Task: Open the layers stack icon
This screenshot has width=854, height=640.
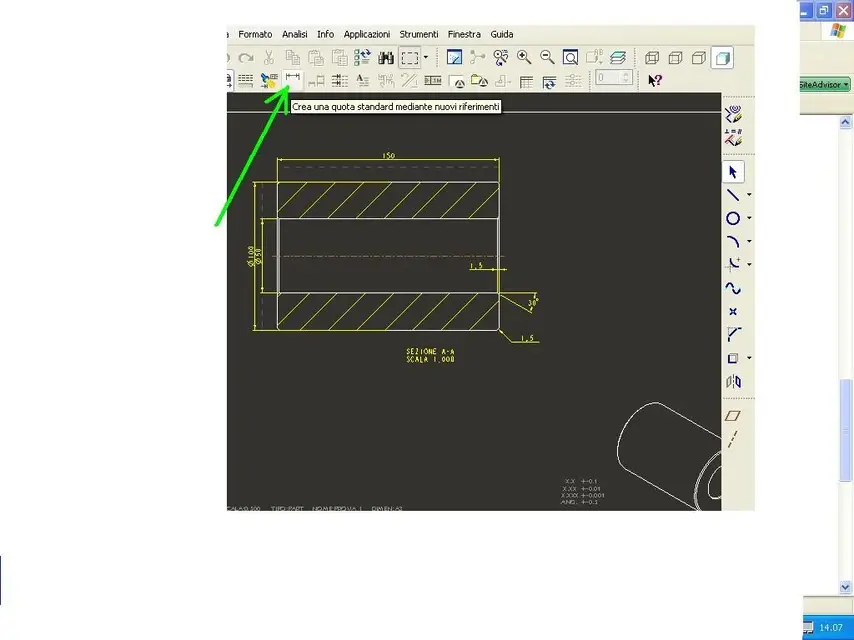Action: click(618, 57)
